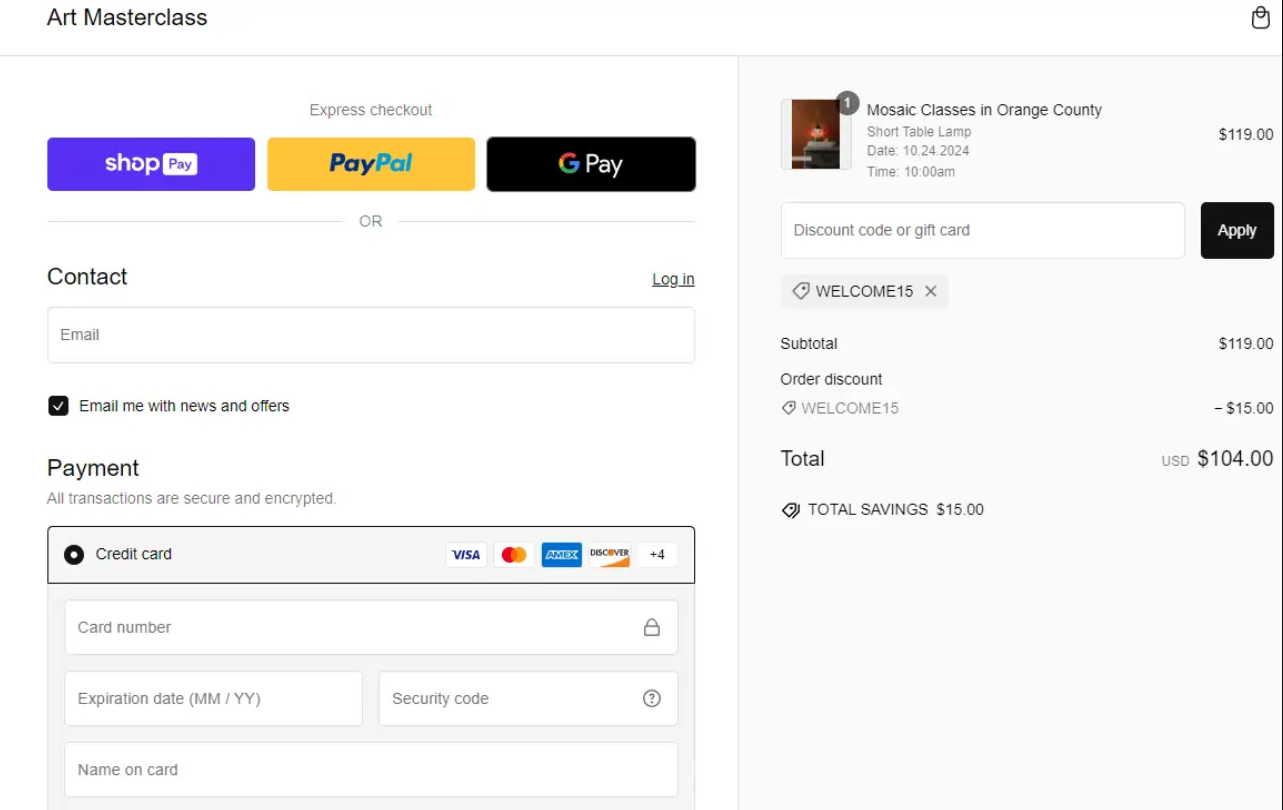
Task: Click the Mosaic lamp product thumbnail
Action: tap(816, 134)
